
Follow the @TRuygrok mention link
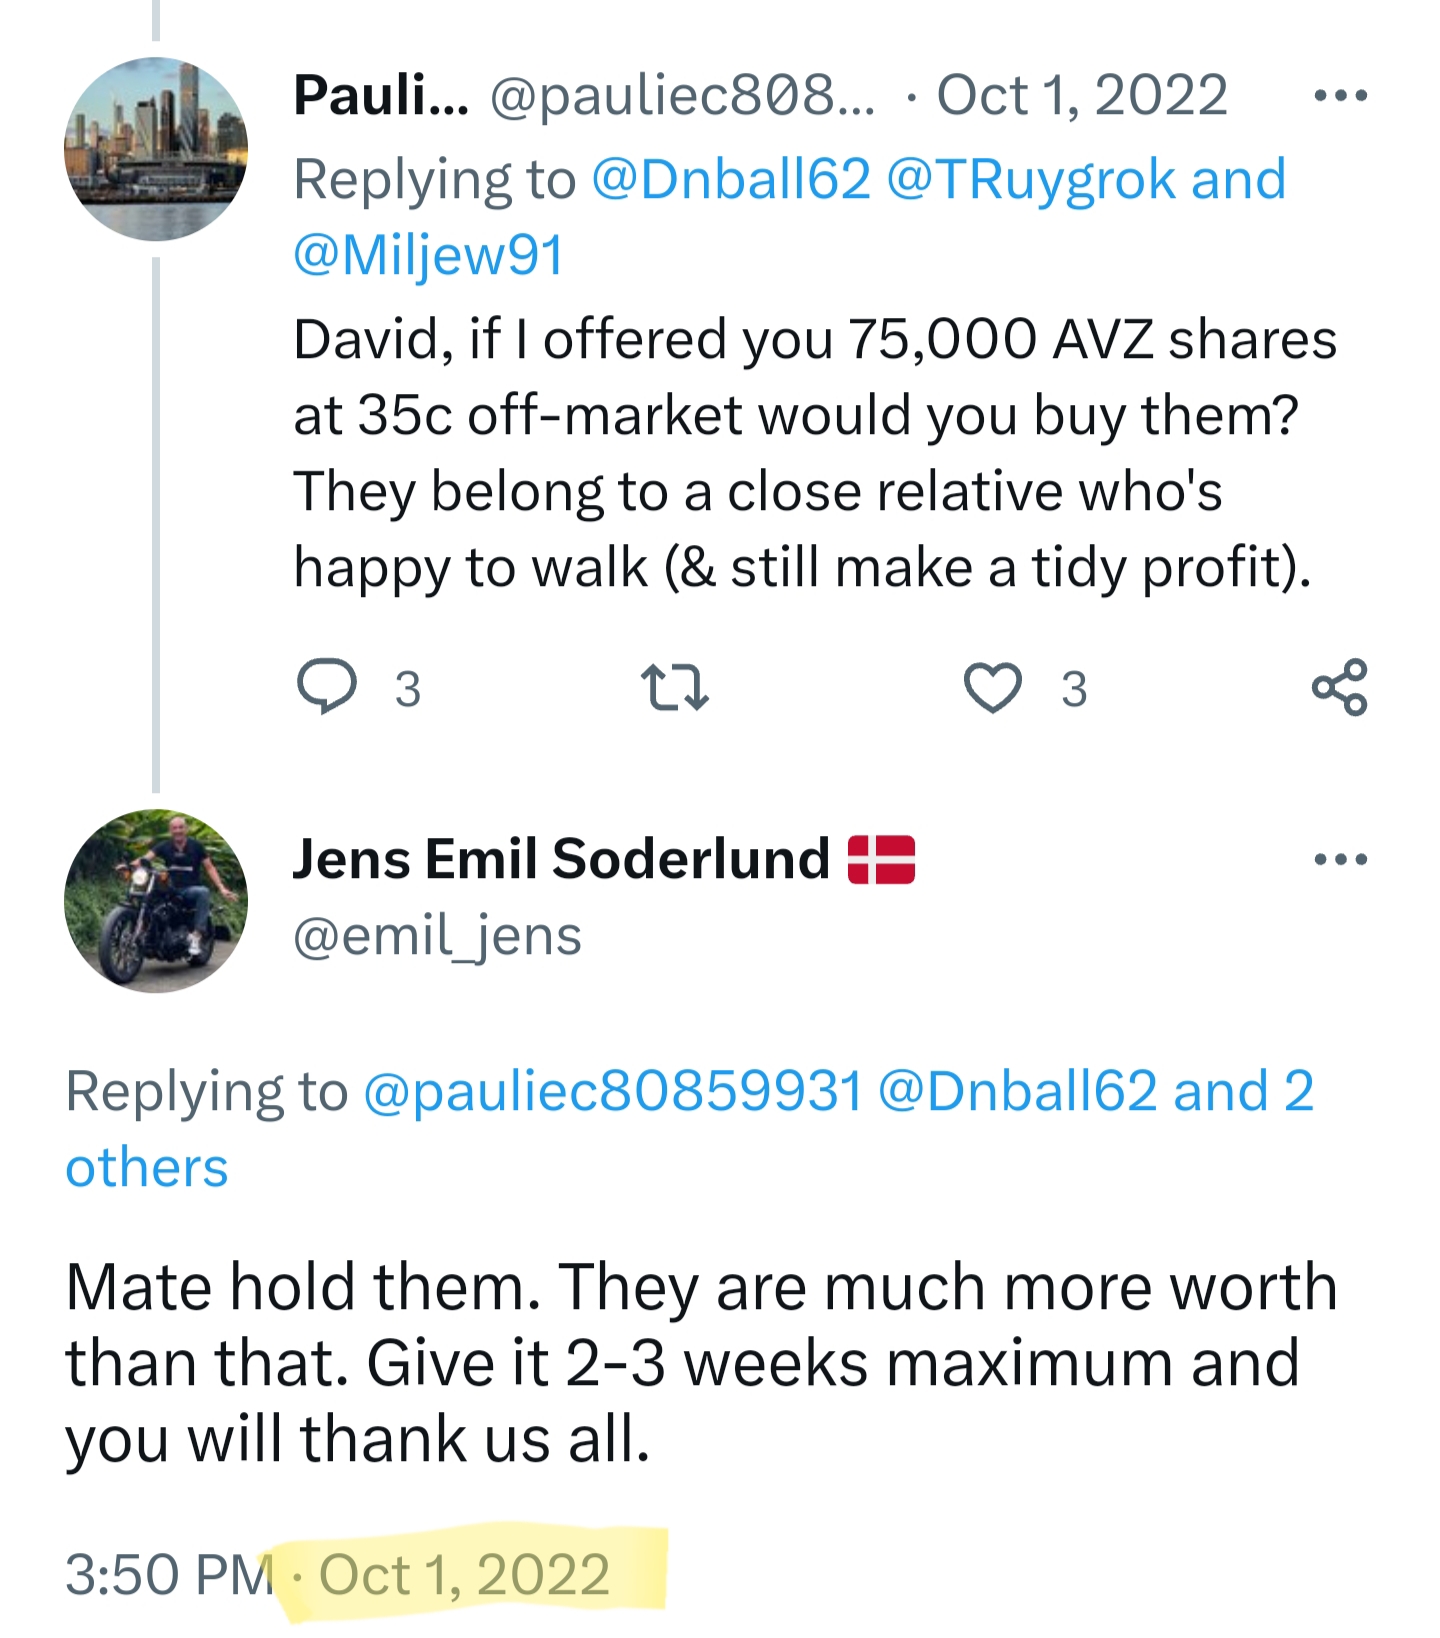click(x=1030, y=180)
